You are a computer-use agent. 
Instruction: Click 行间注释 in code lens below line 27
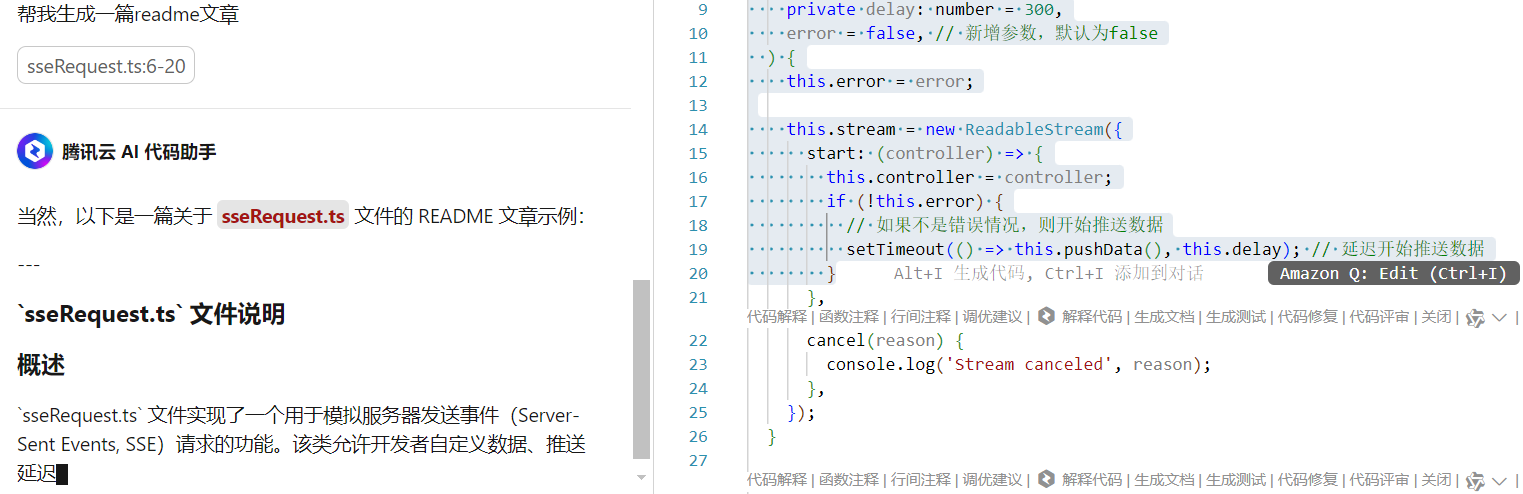click(921, 480)
